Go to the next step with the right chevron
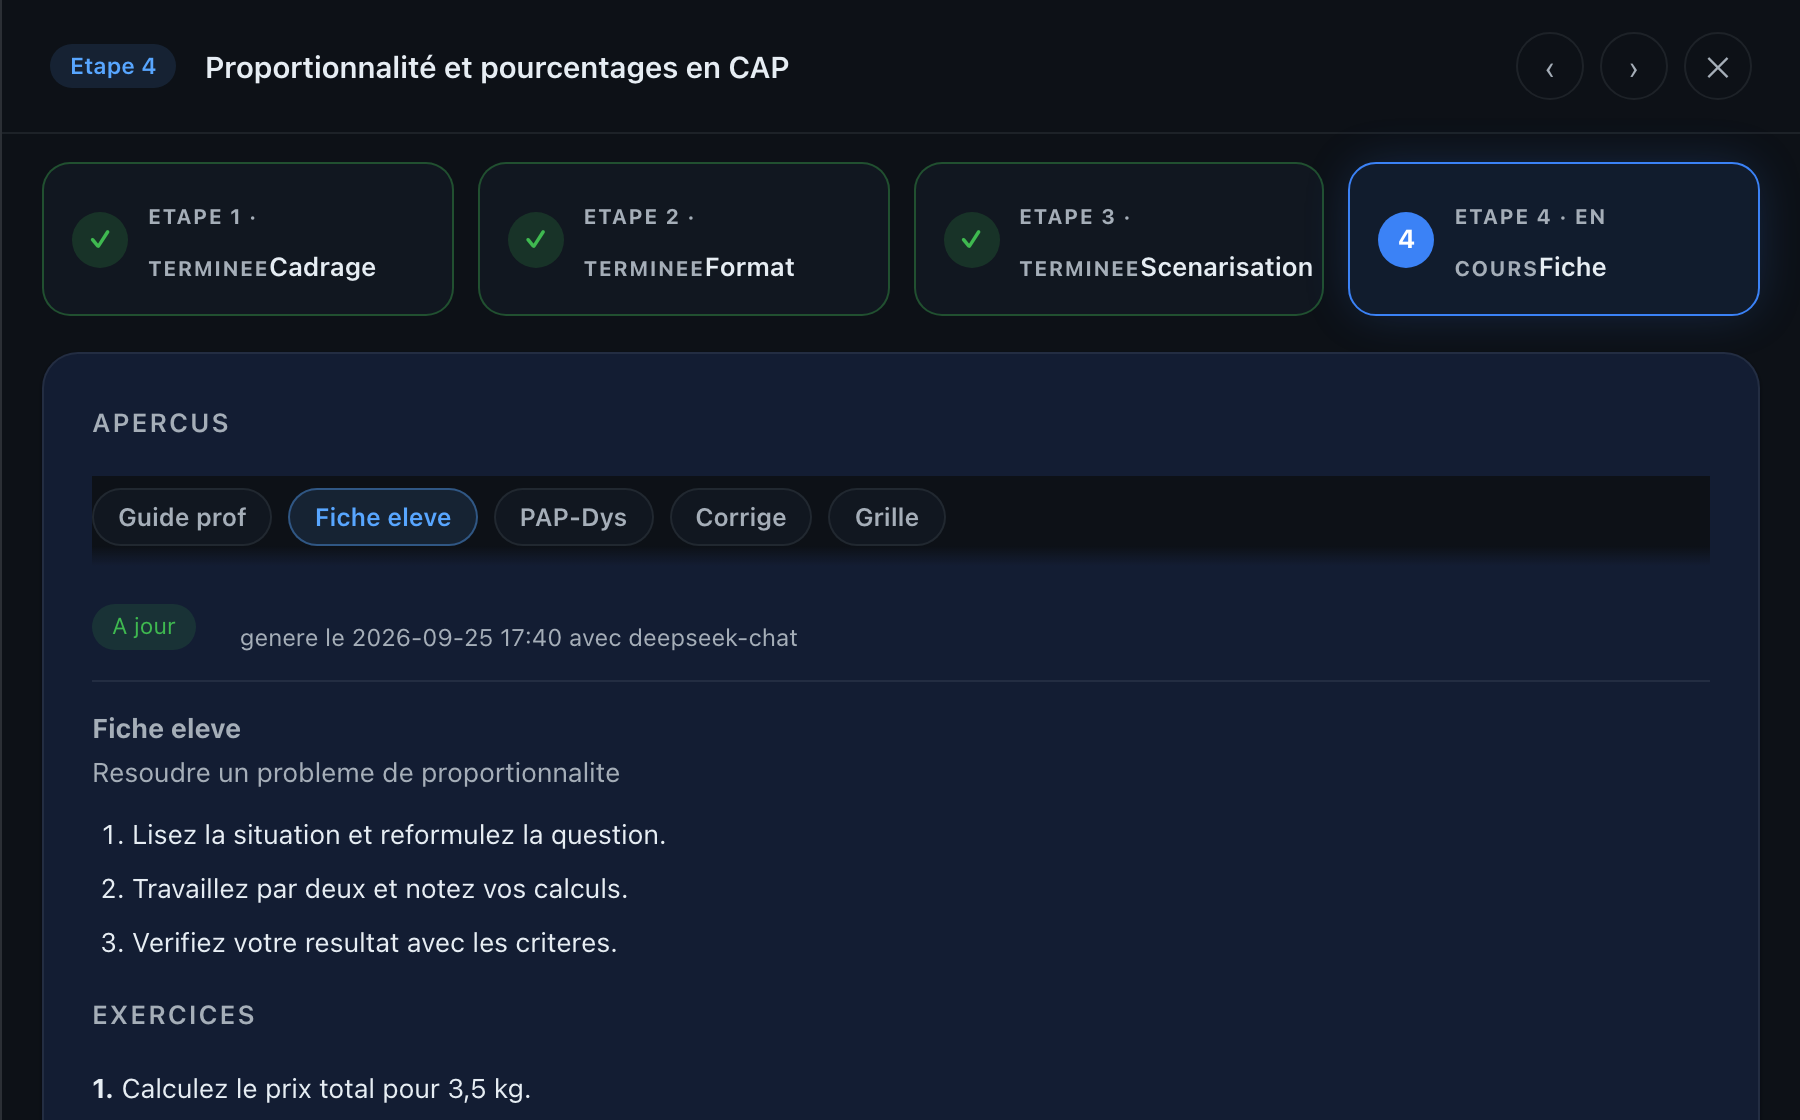This screenshot has height=1120, width=1800. pos(1633,67)
